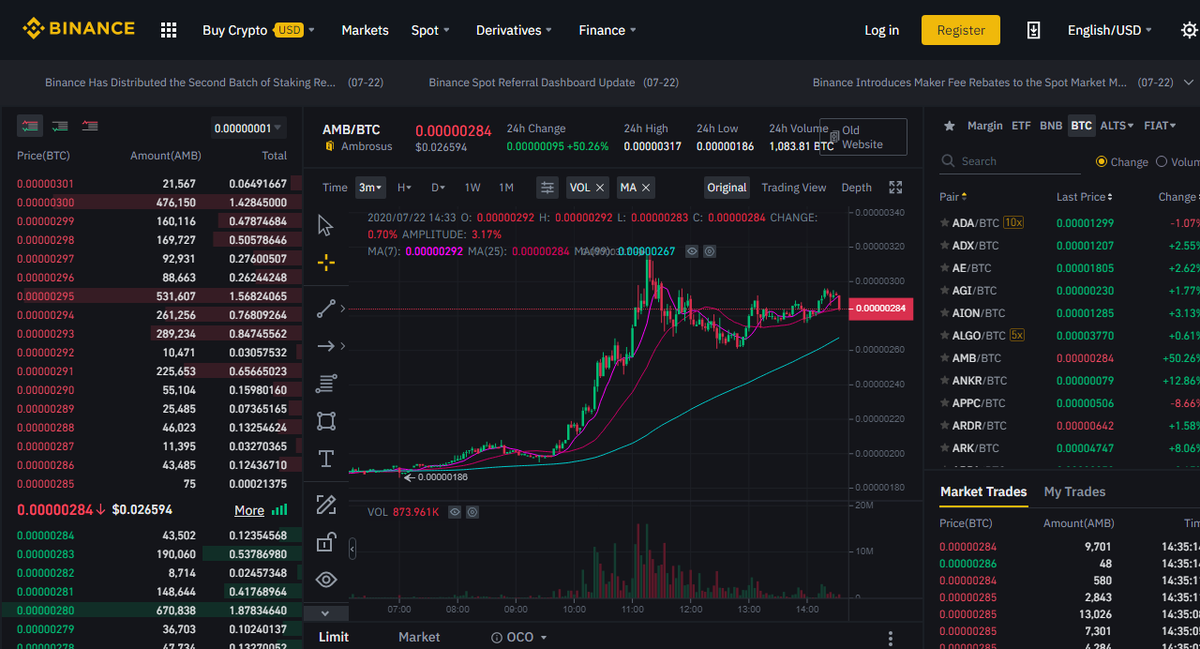
Task: Select the arrow ray drawing tool
Action: 325,346
